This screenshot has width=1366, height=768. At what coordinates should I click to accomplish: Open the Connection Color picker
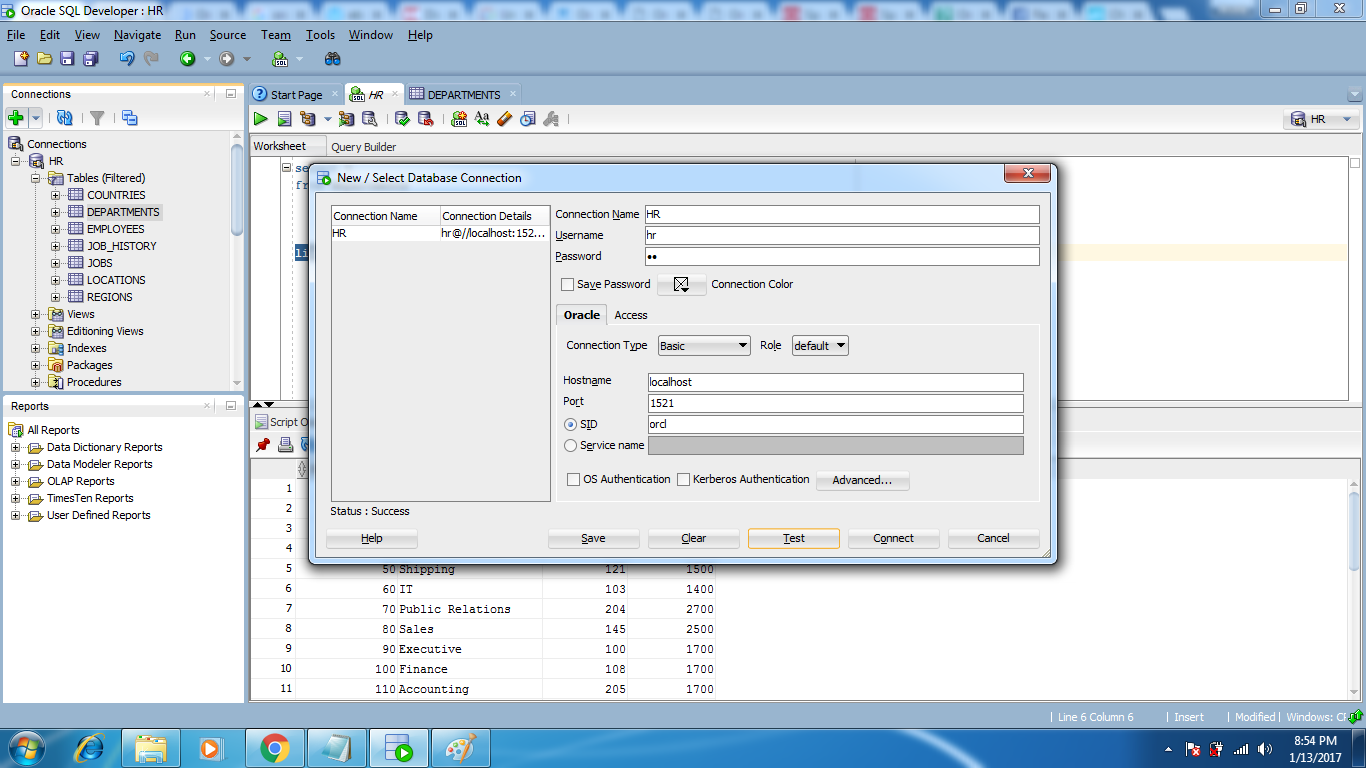(x=682, y=285)
